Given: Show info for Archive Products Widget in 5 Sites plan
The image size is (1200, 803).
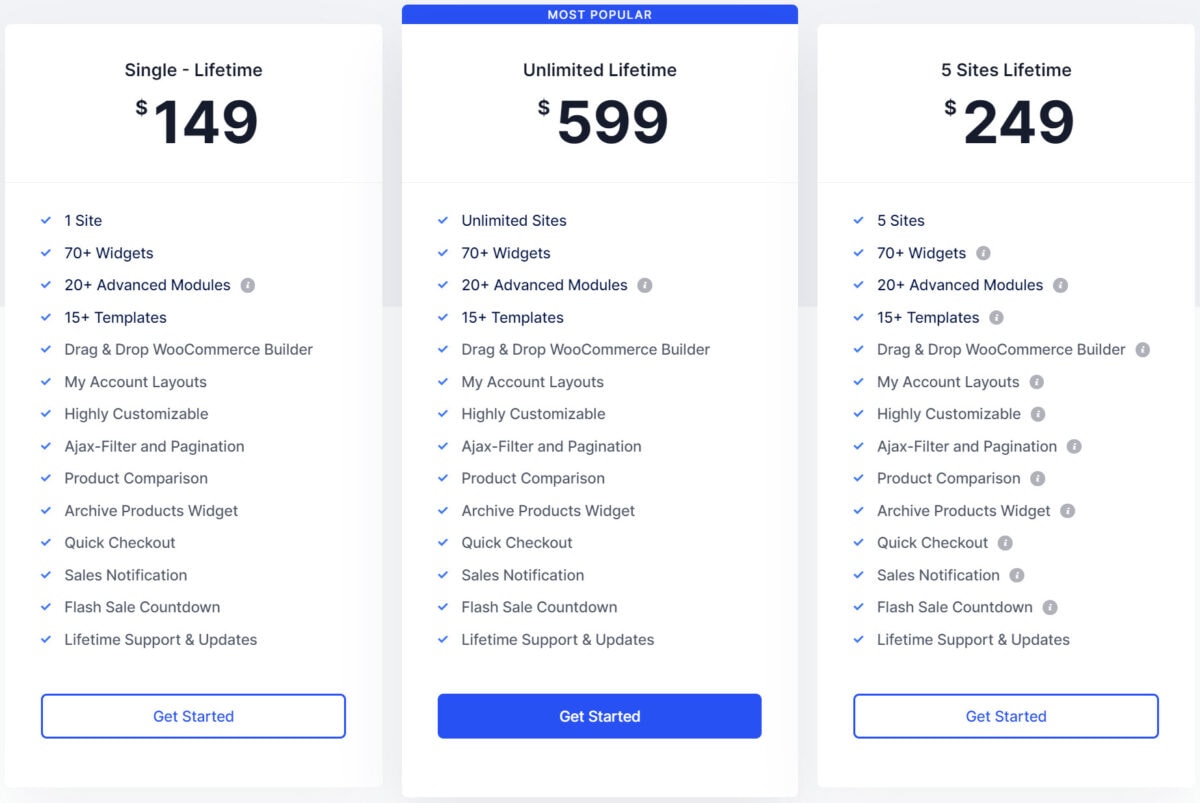Looking at the screenshot, I should (1068, 511).
